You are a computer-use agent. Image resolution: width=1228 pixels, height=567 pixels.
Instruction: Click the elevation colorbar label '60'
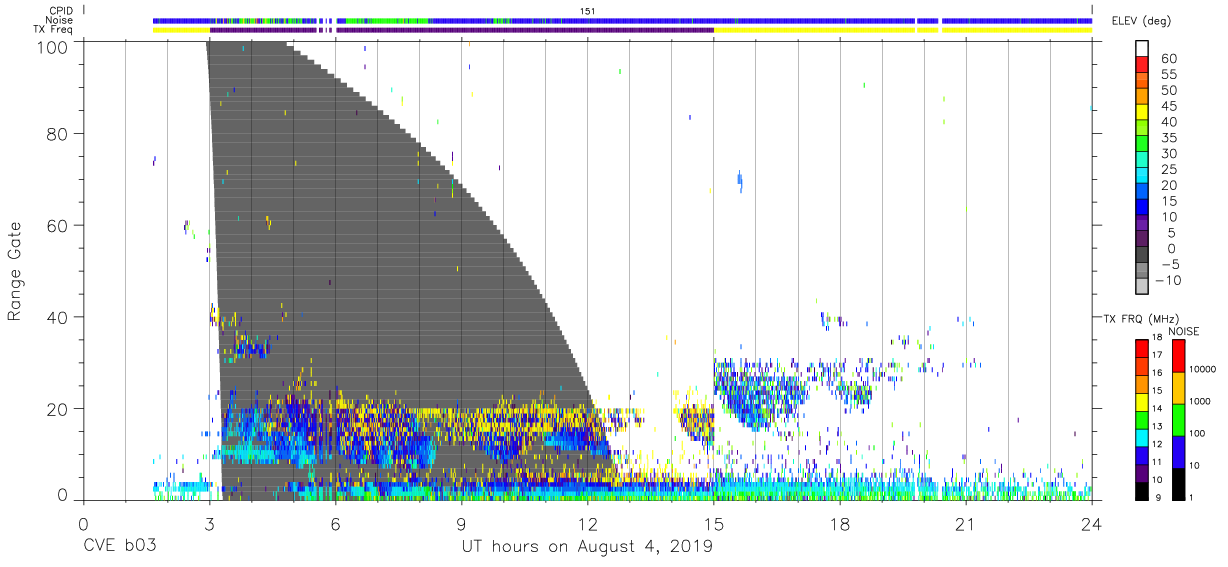pos(1169,59)
